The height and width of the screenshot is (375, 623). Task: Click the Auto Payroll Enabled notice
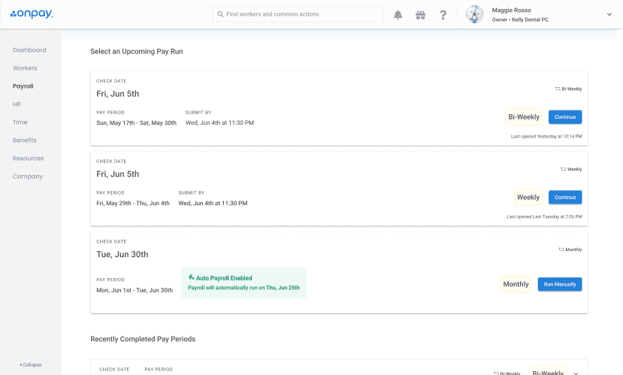click(x=244, y=282)
